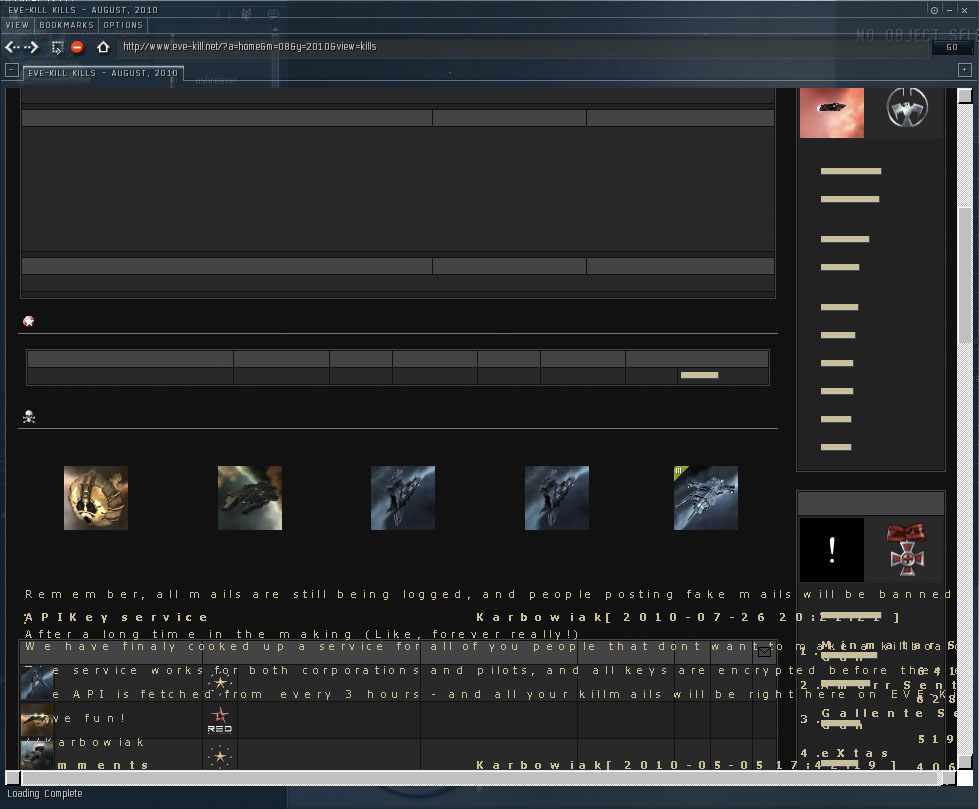979x809 pixels.
Task: Open the golden skull-shaped ship thumbnail
Action: click(x=96, y=498)
